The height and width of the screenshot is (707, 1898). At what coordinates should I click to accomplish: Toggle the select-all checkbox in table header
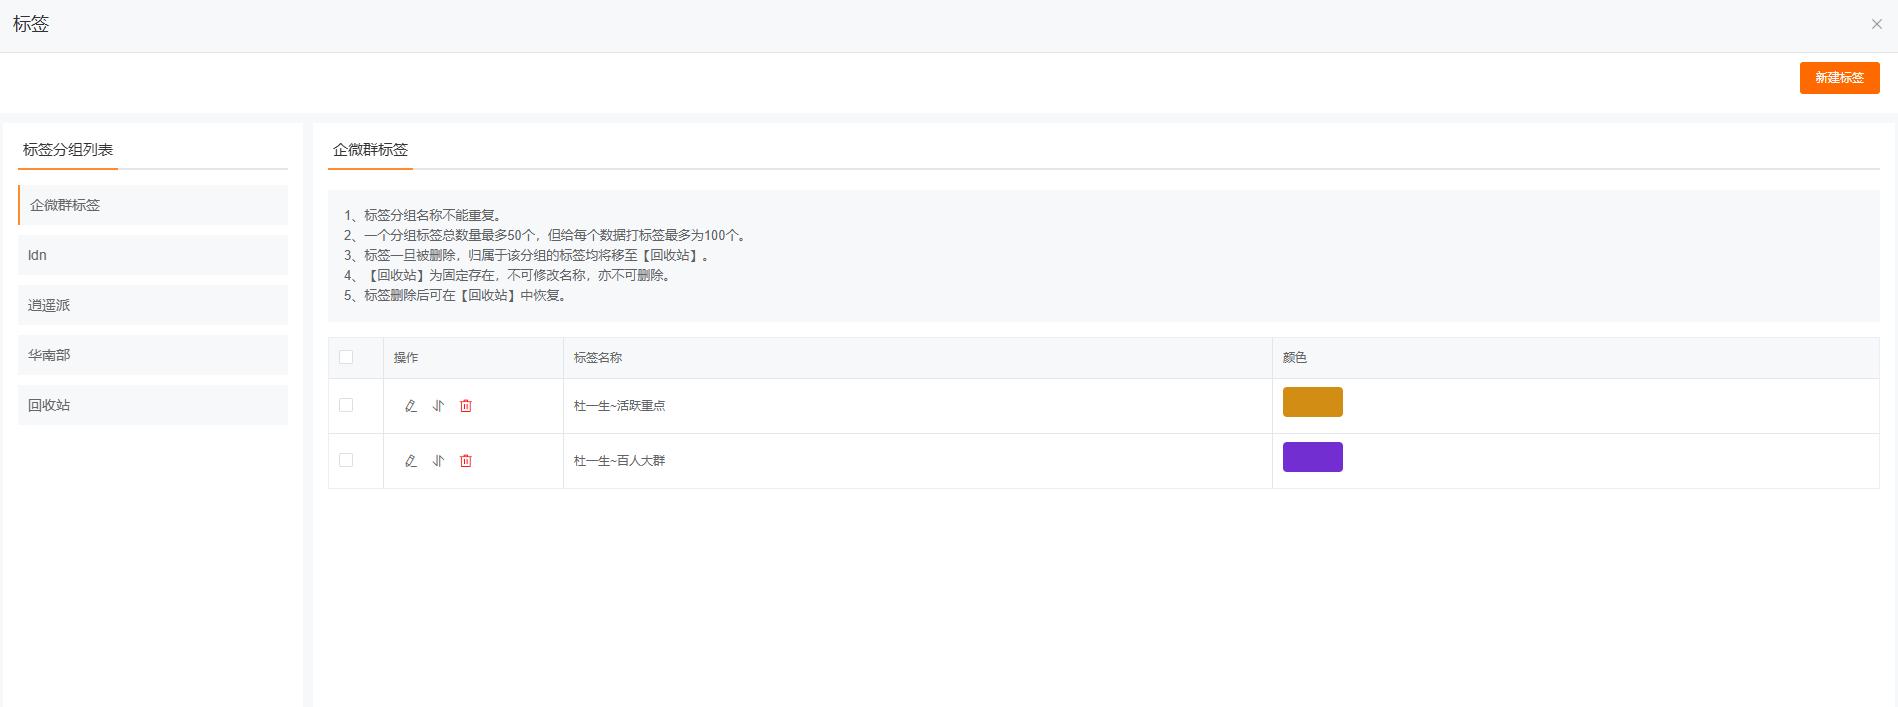click(x=346, y=357)
